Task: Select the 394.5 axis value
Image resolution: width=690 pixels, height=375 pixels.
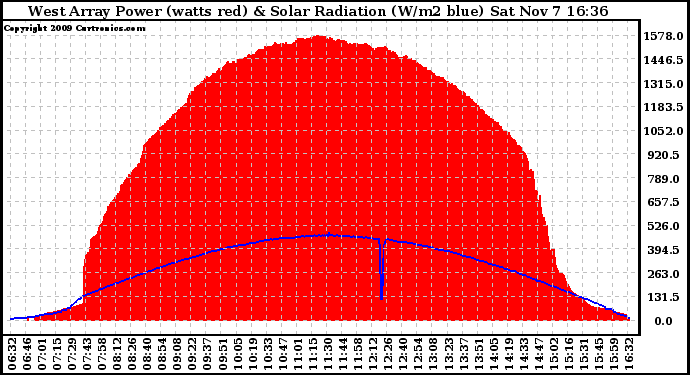Action: pyautogui.click(x=663, y=250)
